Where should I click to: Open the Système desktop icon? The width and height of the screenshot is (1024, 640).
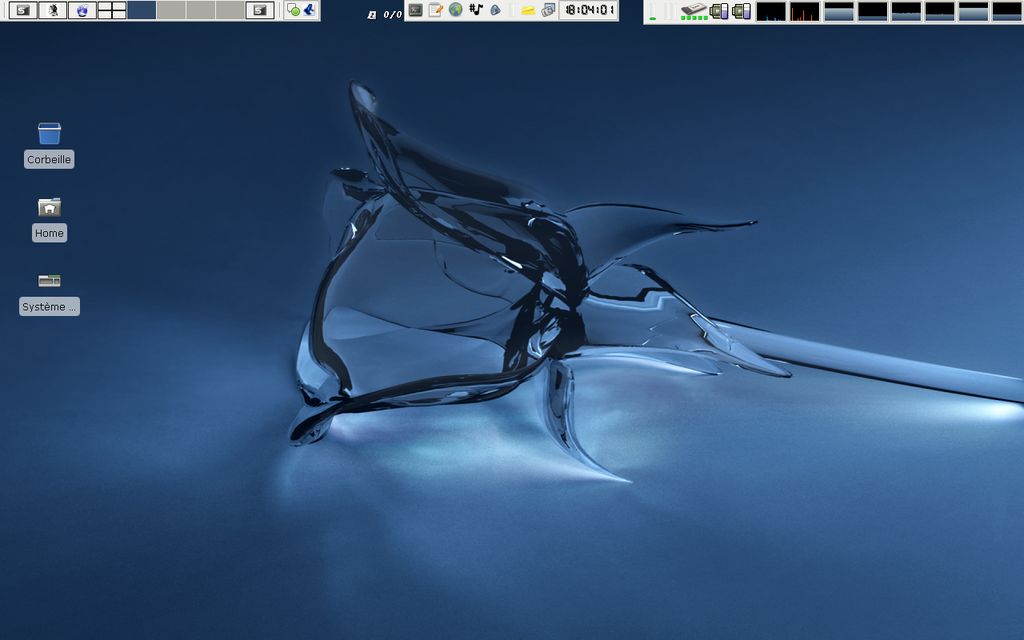49,281
